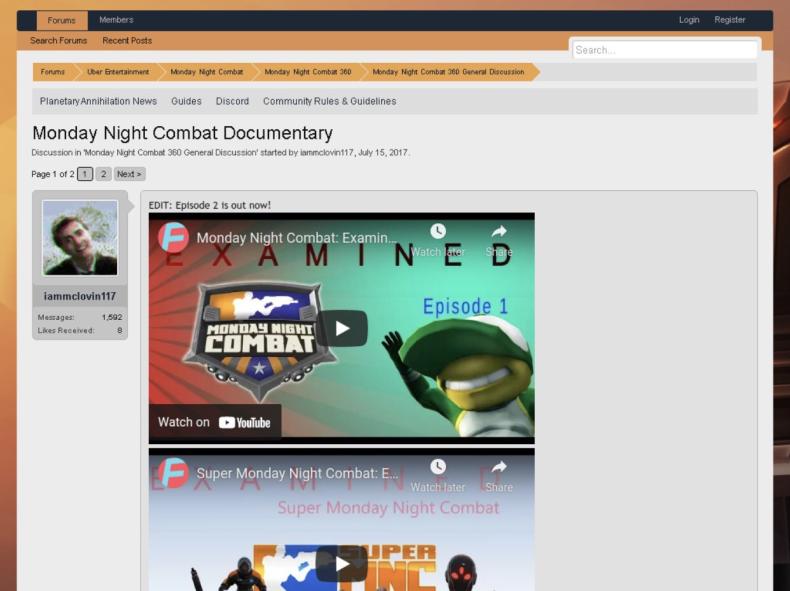Open Recent Posts
The height and width of the screenshot is (591, 790).
point(127,41)
